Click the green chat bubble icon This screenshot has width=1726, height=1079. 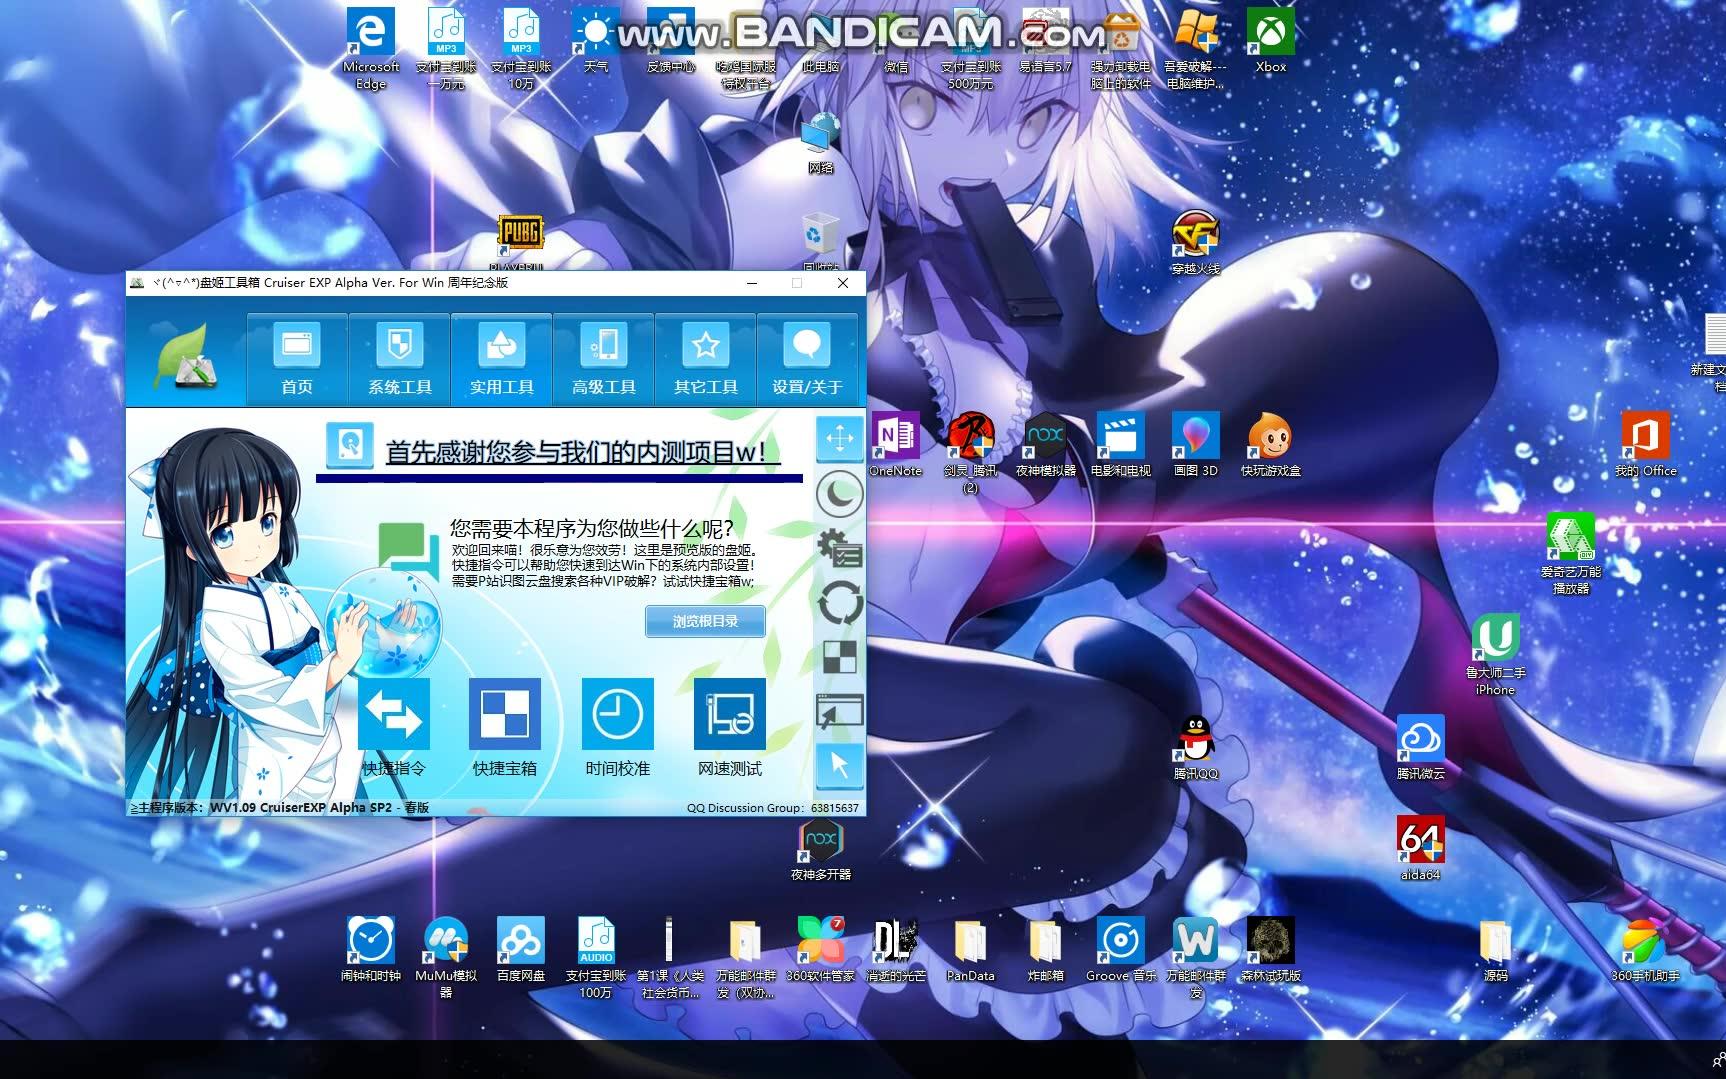(x=409, y=551)
